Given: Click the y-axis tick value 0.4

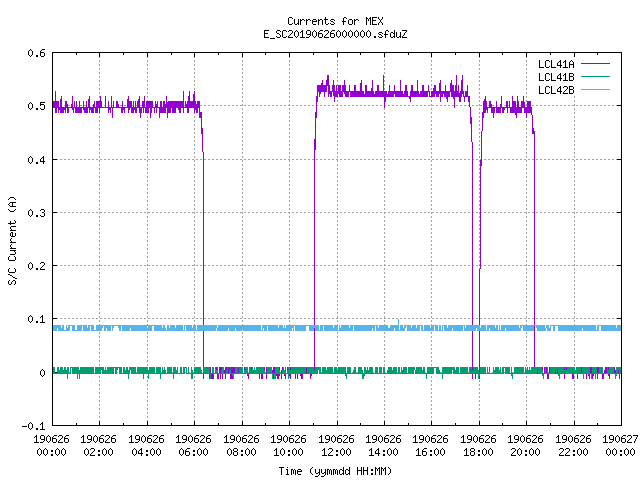Looking at the screenshot, I should pos(36,160).
